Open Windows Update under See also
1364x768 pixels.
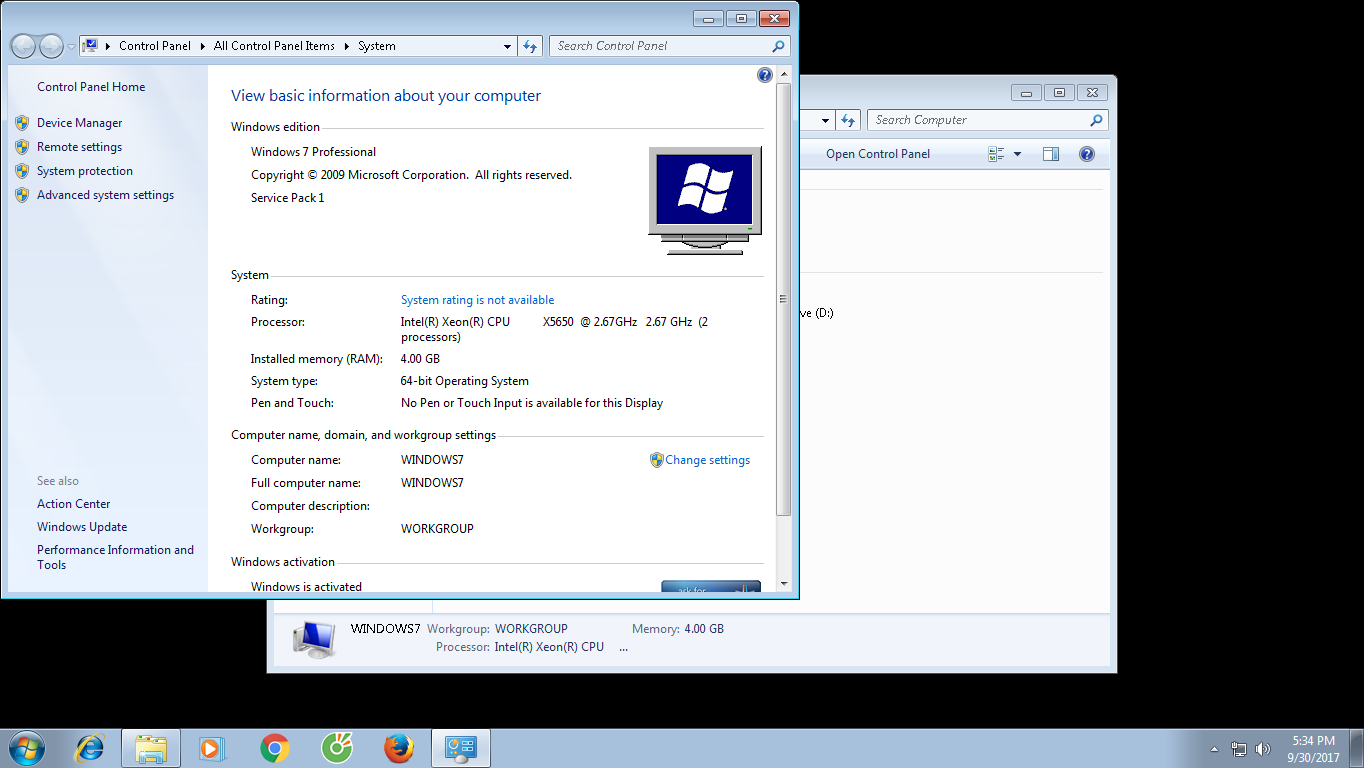(82, 527)
